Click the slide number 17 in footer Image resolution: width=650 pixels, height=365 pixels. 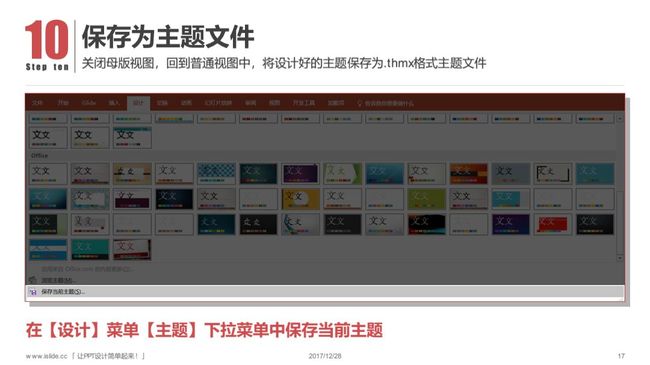click(x=621, y=356)
